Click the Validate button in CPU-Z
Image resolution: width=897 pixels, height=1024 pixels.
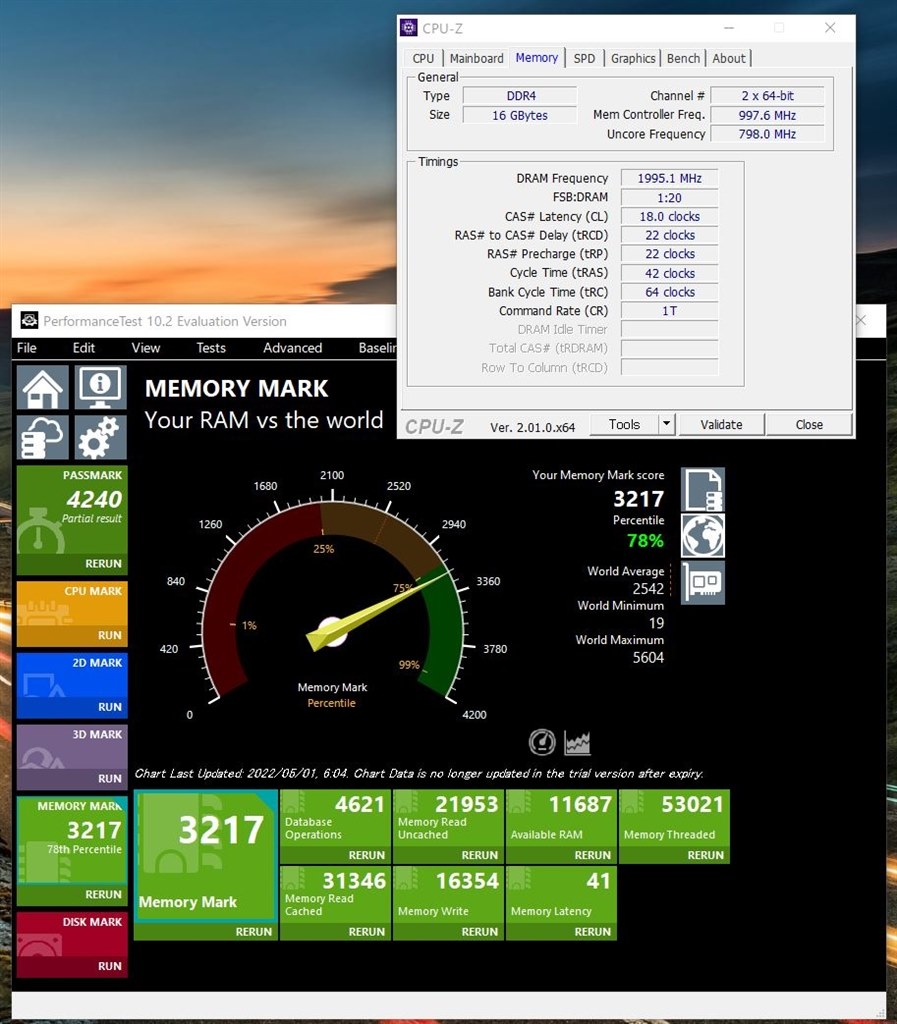click(x=721, y=424)
